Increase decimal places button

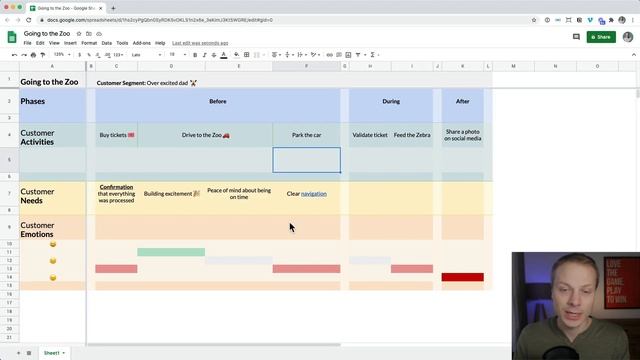(x=108, y=55)
